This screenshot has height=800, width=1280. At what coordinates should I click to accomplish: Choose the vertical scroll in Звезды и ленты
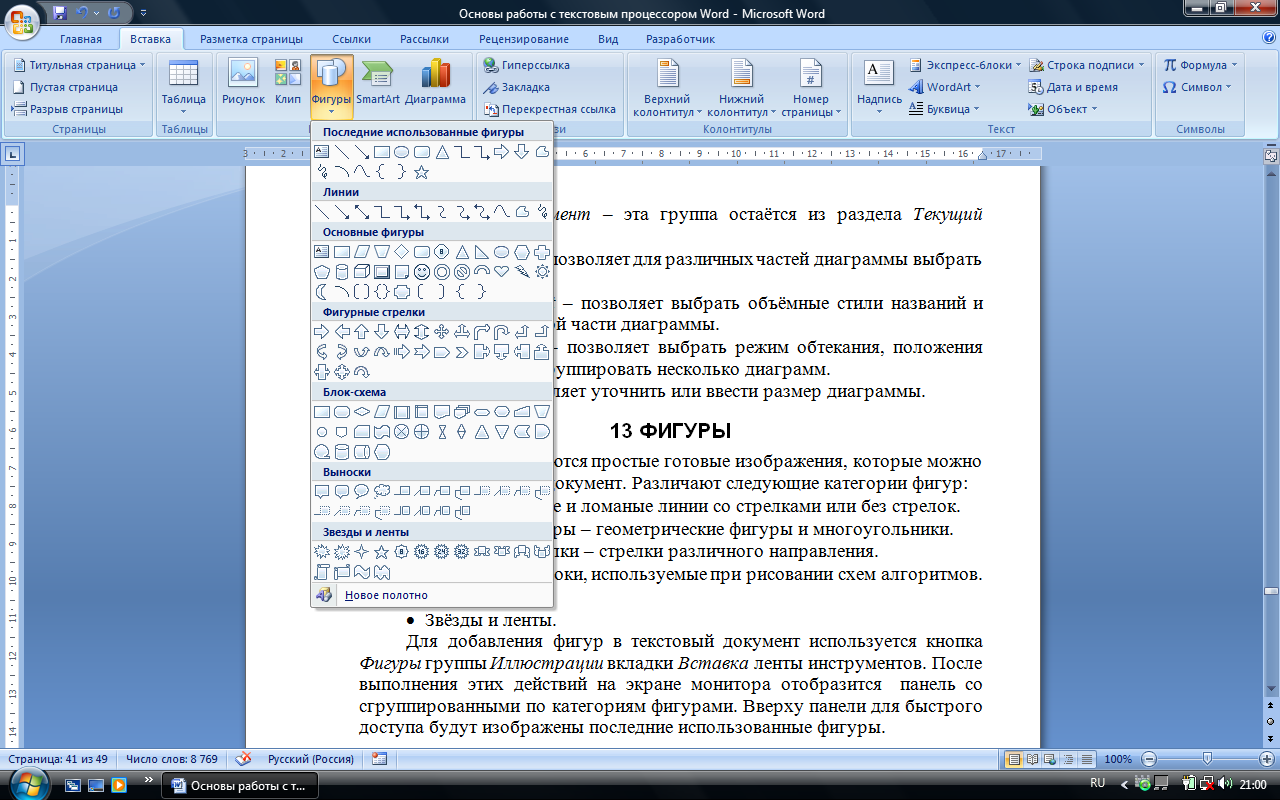321,571
